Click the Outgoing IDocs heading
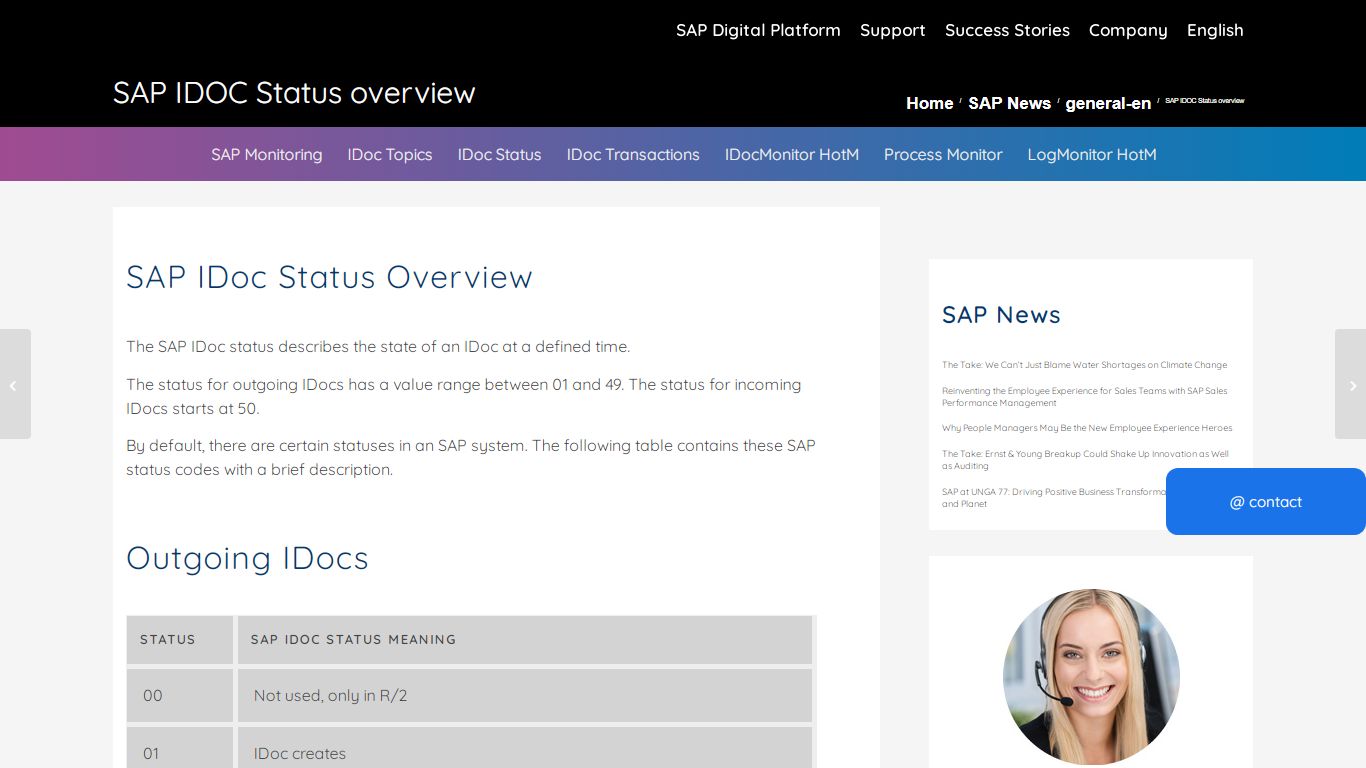 click(x=247, y=558)
